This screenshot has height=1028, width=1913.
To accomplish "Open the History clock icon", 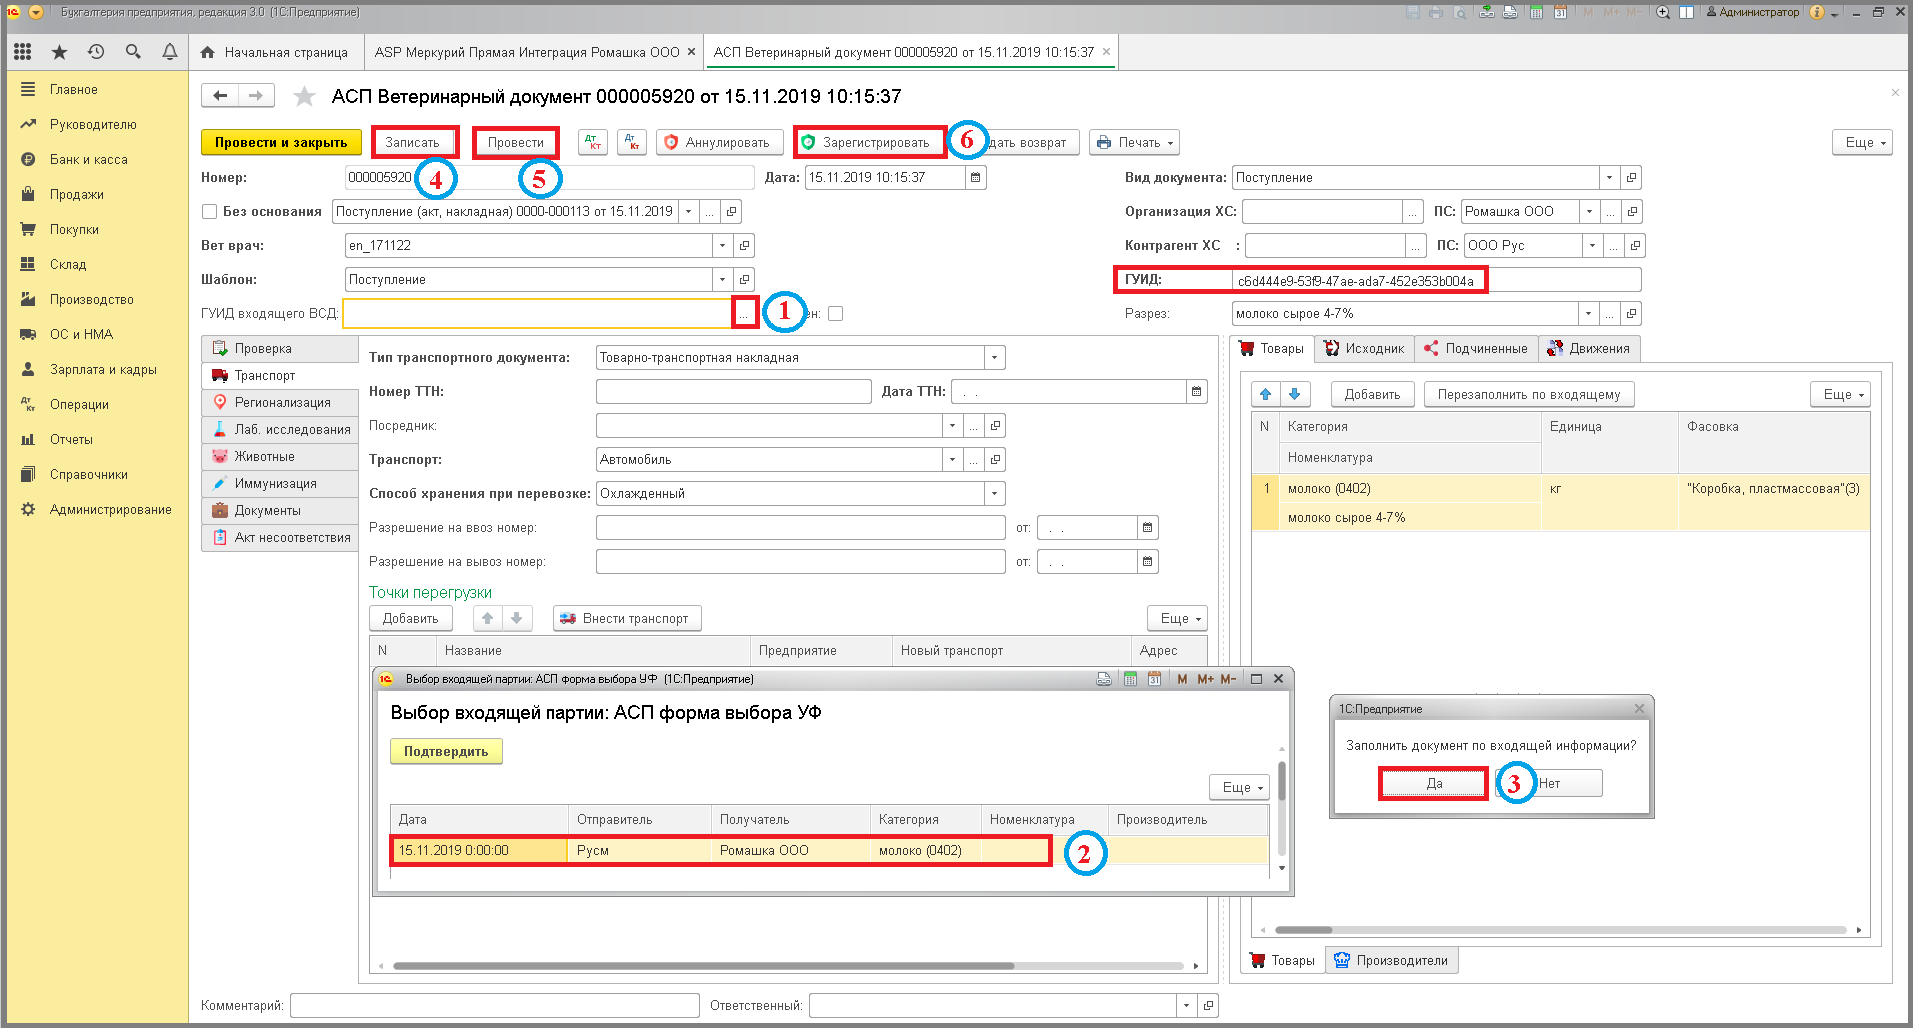I will [x=96, y=52].
